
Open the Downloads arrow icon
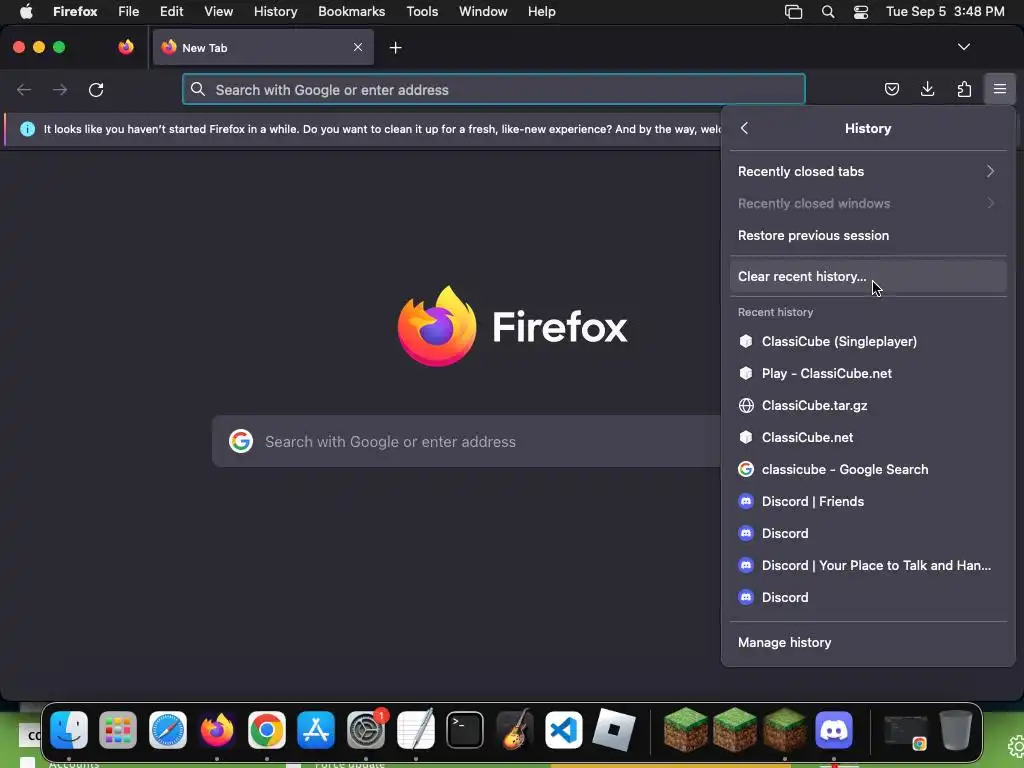[927, 89]
